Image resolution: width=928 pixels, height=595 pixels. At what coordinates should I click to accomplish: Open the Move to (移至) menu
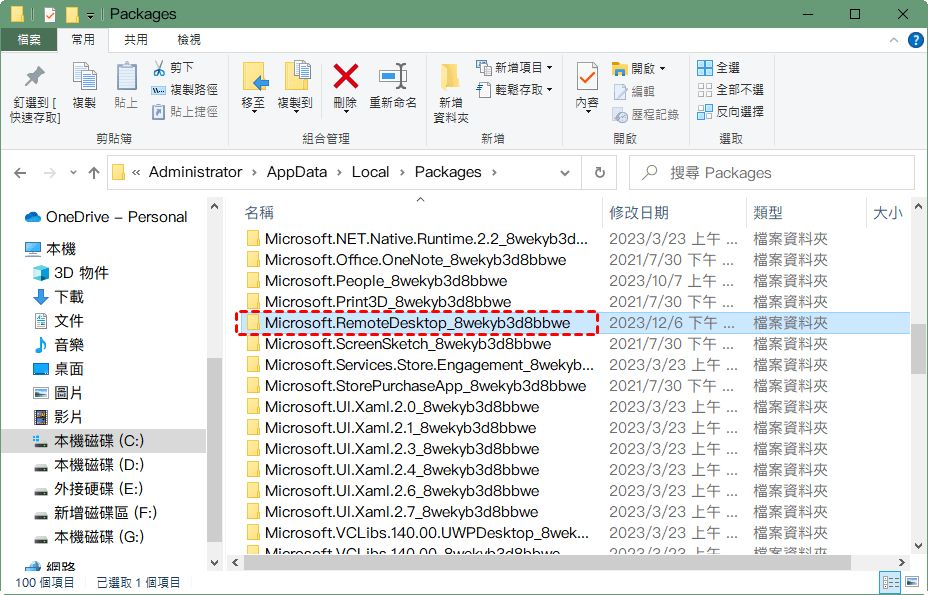tap(255, 86)
